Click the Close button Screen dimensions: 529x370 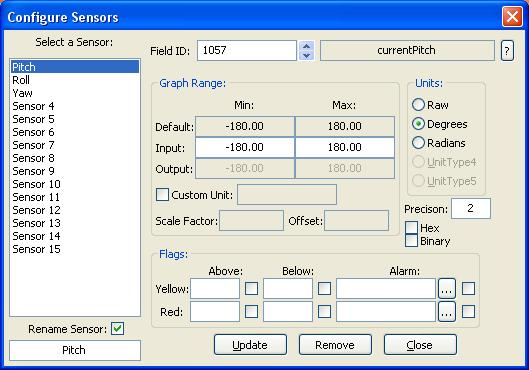[x=420, y=345]
